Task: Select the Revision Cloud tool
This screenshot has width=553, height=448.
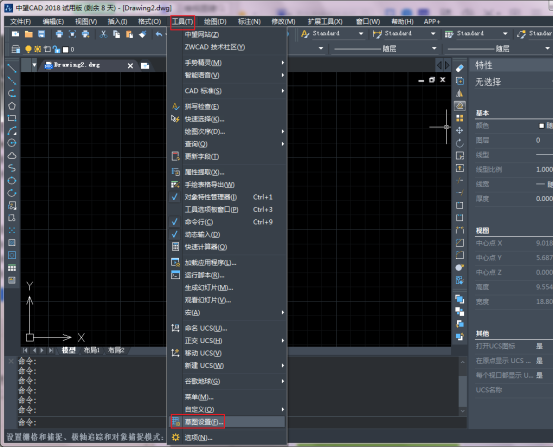Action: point(12,156)
